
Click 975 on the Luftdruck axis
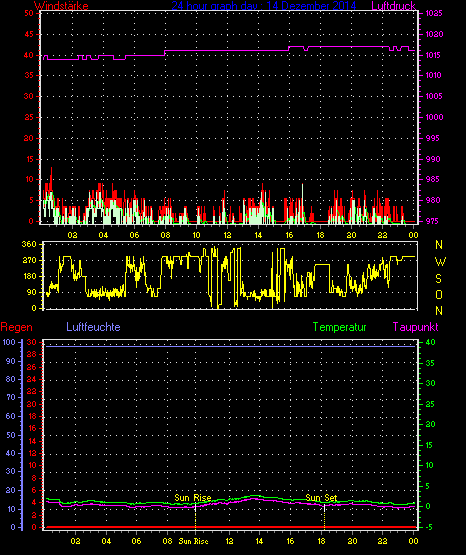click(433, 221)
